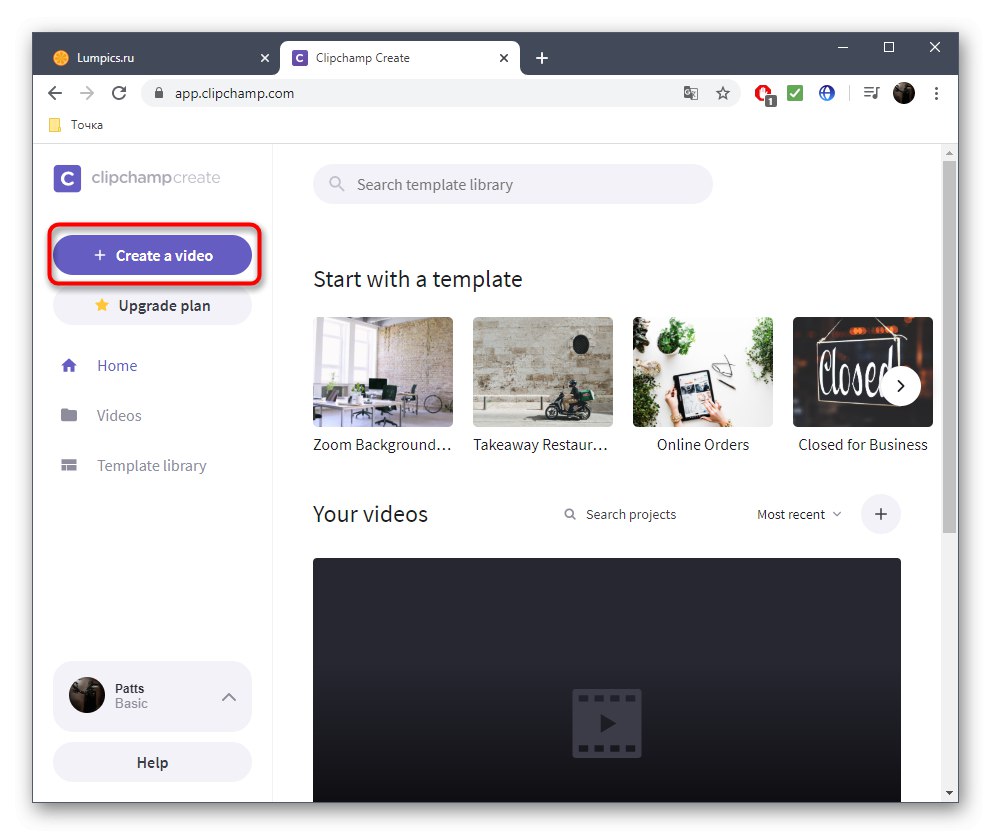Click the Create a video button

coord(152,255)
